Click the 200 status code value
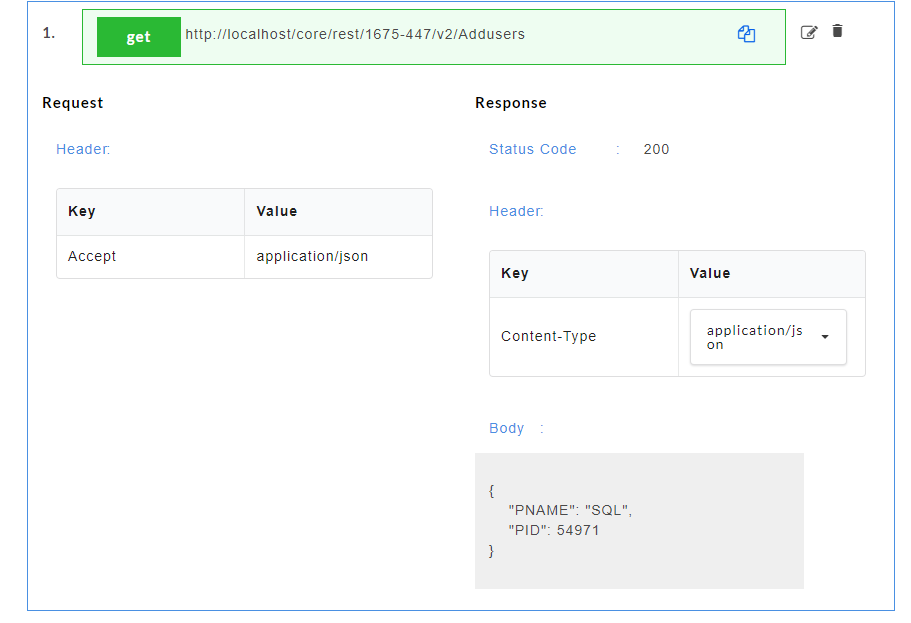Screen dimensions: 911x623 tap(656, 149)
